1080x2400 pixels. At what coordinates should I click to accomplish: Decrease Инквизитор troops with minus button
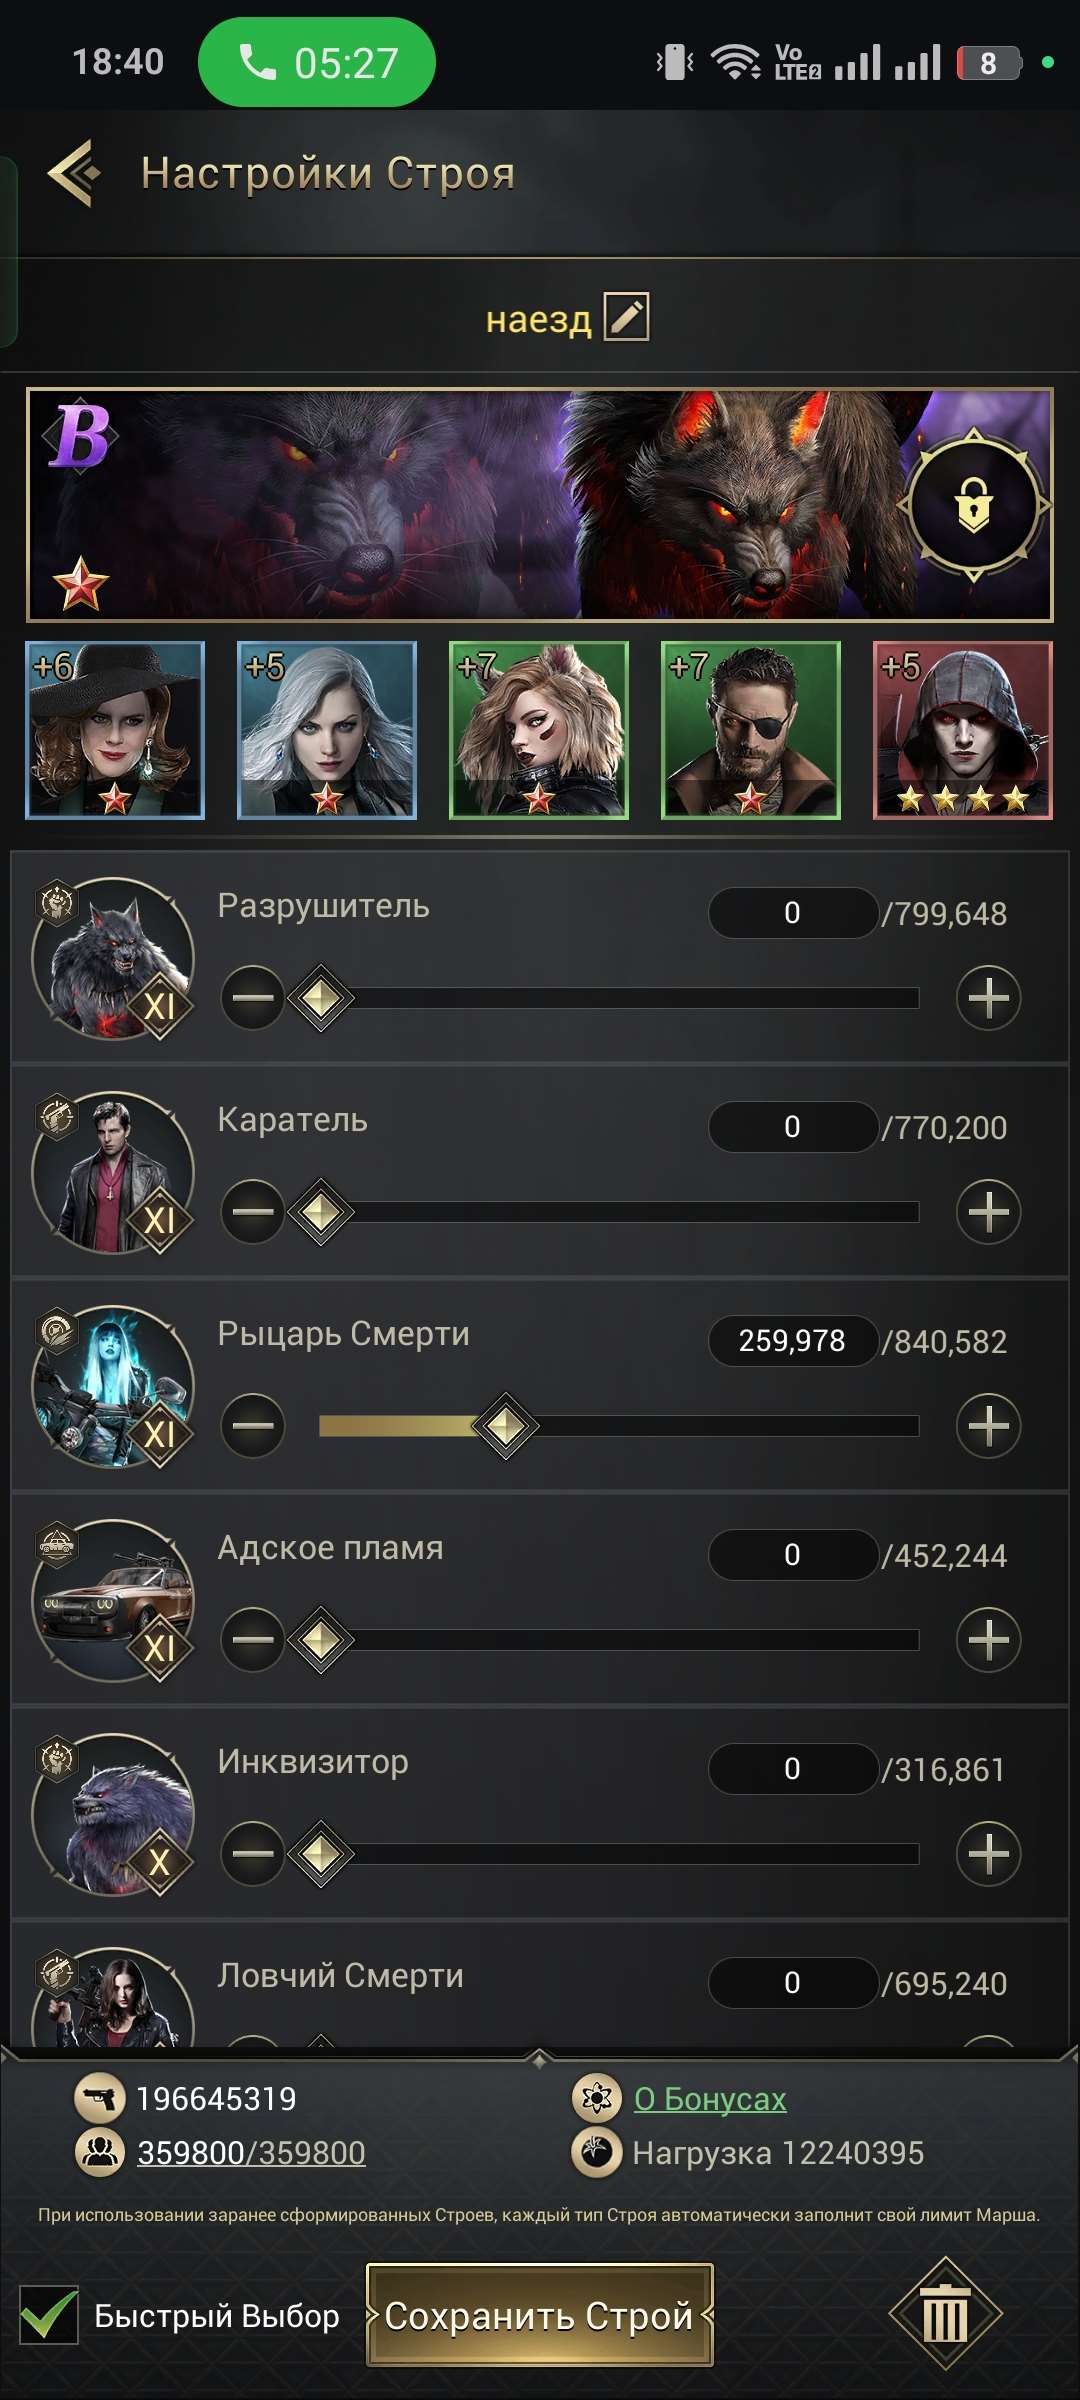(253, 1854)
